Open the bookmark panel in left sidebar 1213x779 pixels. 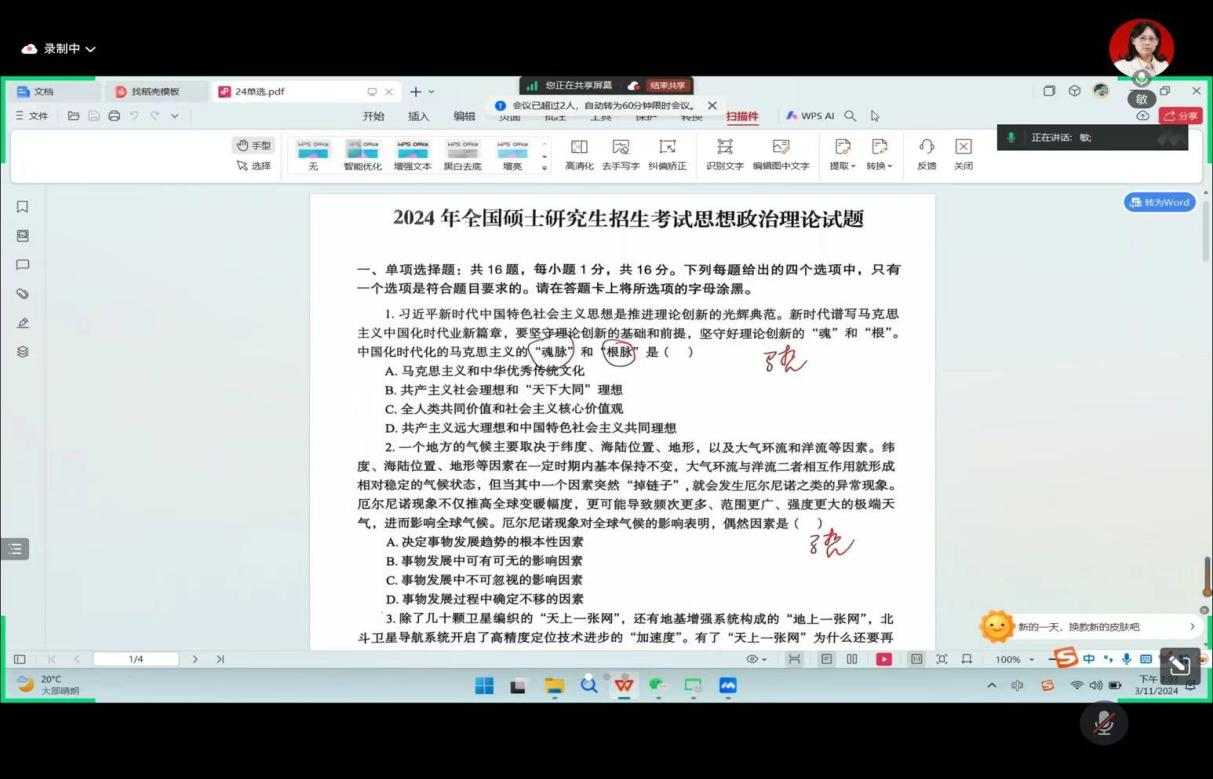[22, 207]
